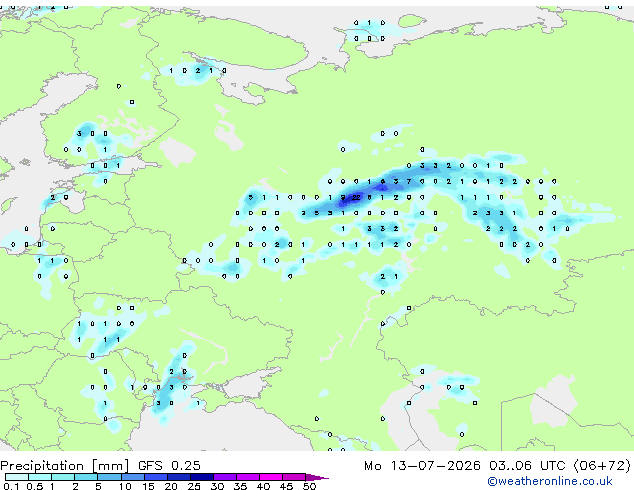
Task: Click the '(06+72)' forecast run text
Action: [602, 466]
